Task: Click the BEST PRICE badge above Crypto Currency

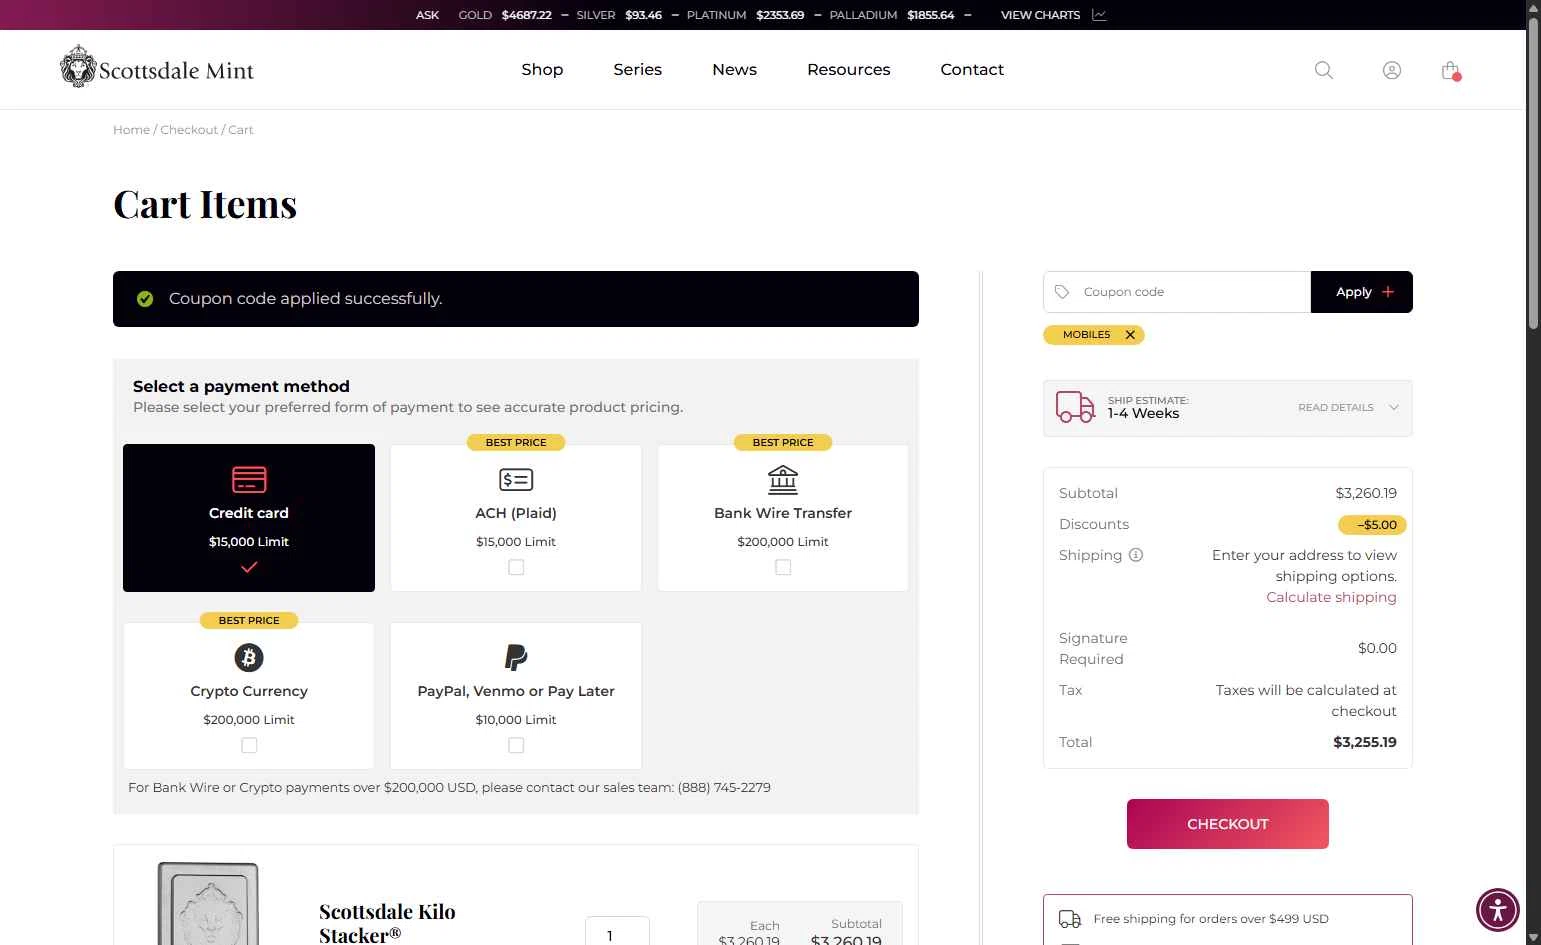Action: click(249, 621)
